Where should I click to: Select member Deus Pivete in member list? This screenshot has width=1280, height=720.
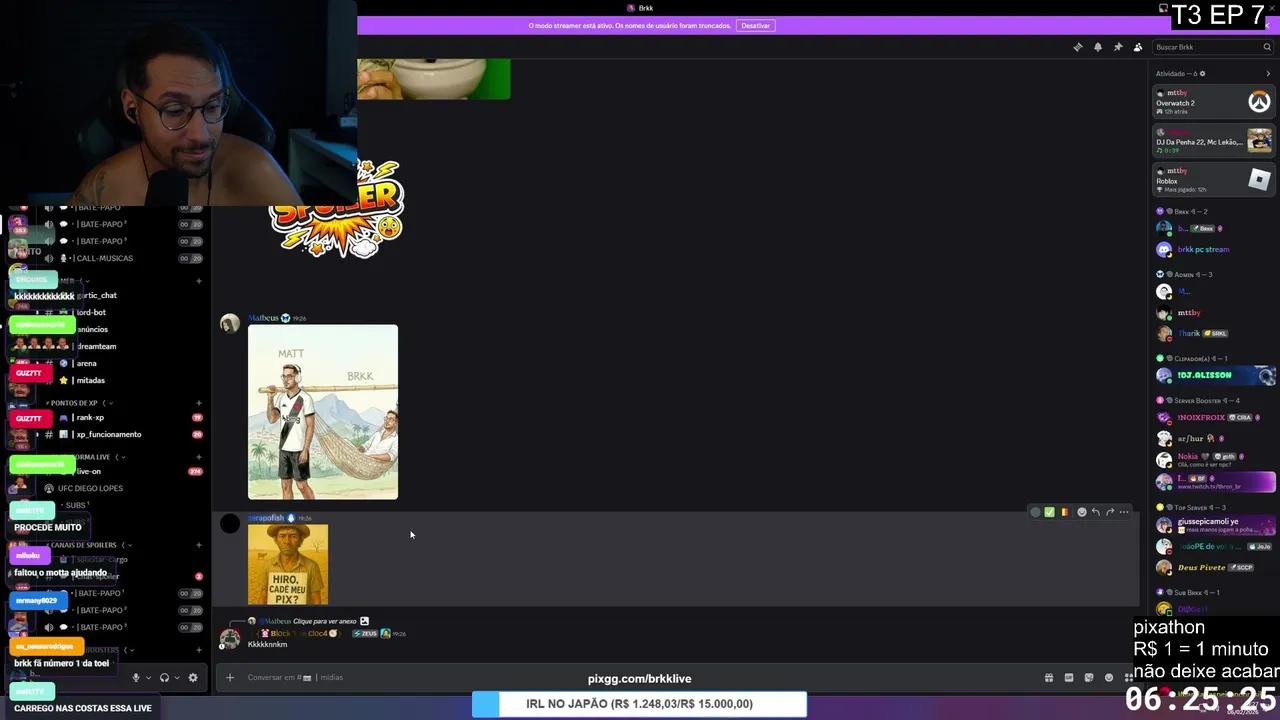point(1214,567)
